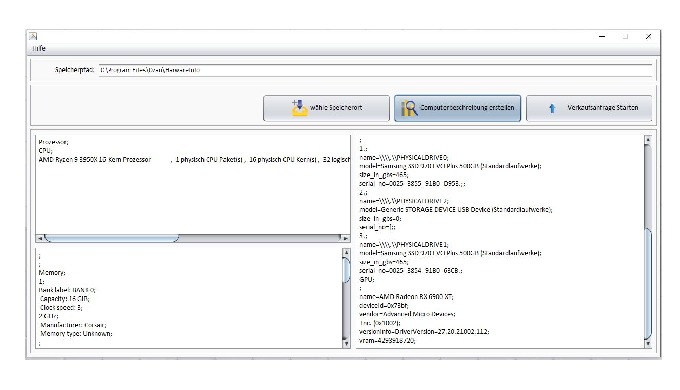Click the serial_no line ending 63CB
The image size is (680, 390).
point(411,271)
